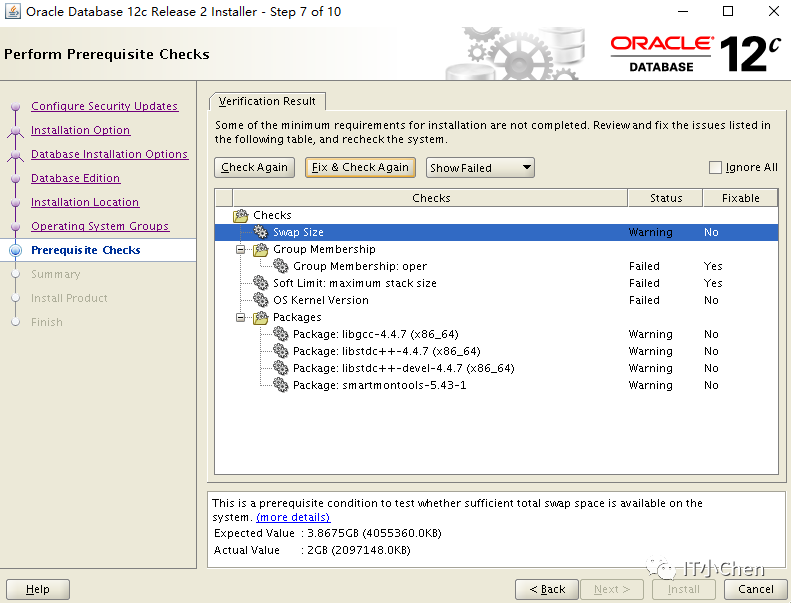
Task: Click gear icon for Group Membership: oper
Action: 280,266
